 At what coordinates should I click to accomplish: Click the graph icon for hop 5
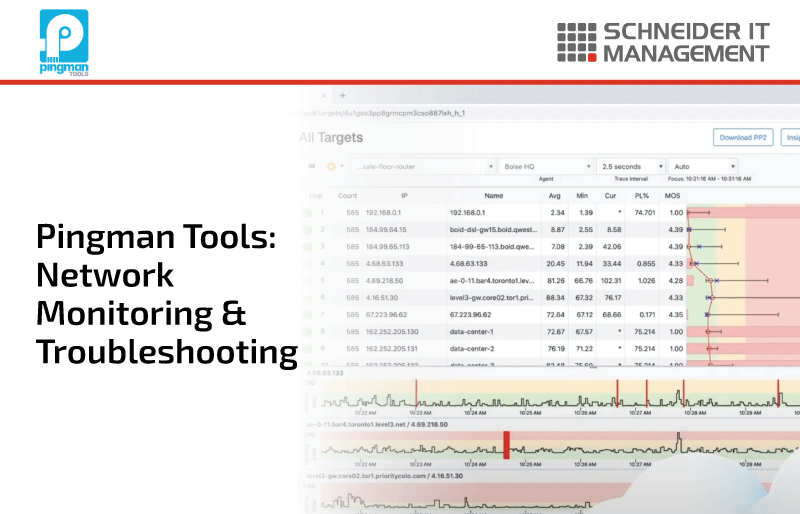tap(308, 281)
